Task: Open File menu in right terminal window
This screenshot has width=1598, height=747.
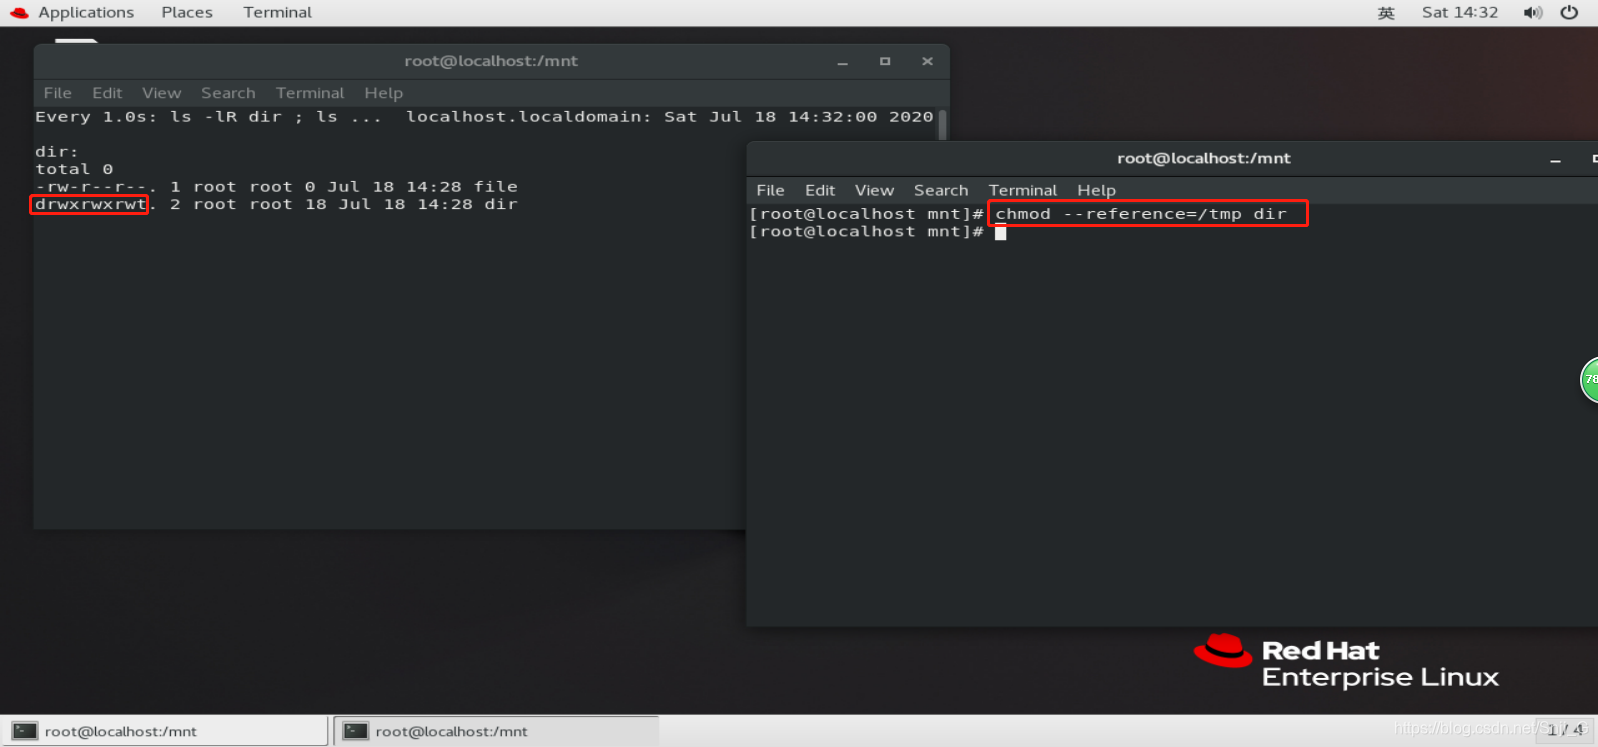Action: [770, 190]
